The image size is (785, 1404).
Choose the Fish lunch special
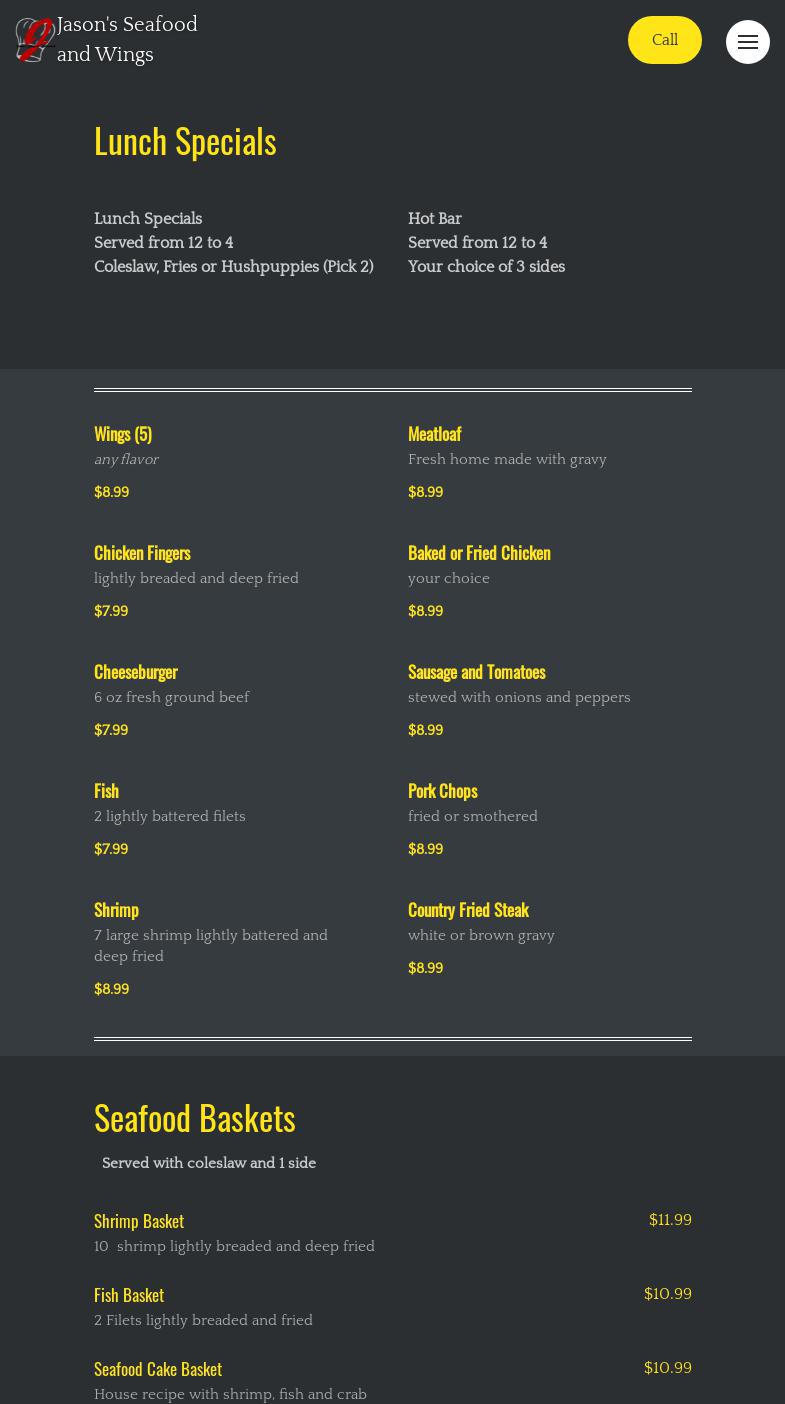pyautogui.click(x=106, y=791)
